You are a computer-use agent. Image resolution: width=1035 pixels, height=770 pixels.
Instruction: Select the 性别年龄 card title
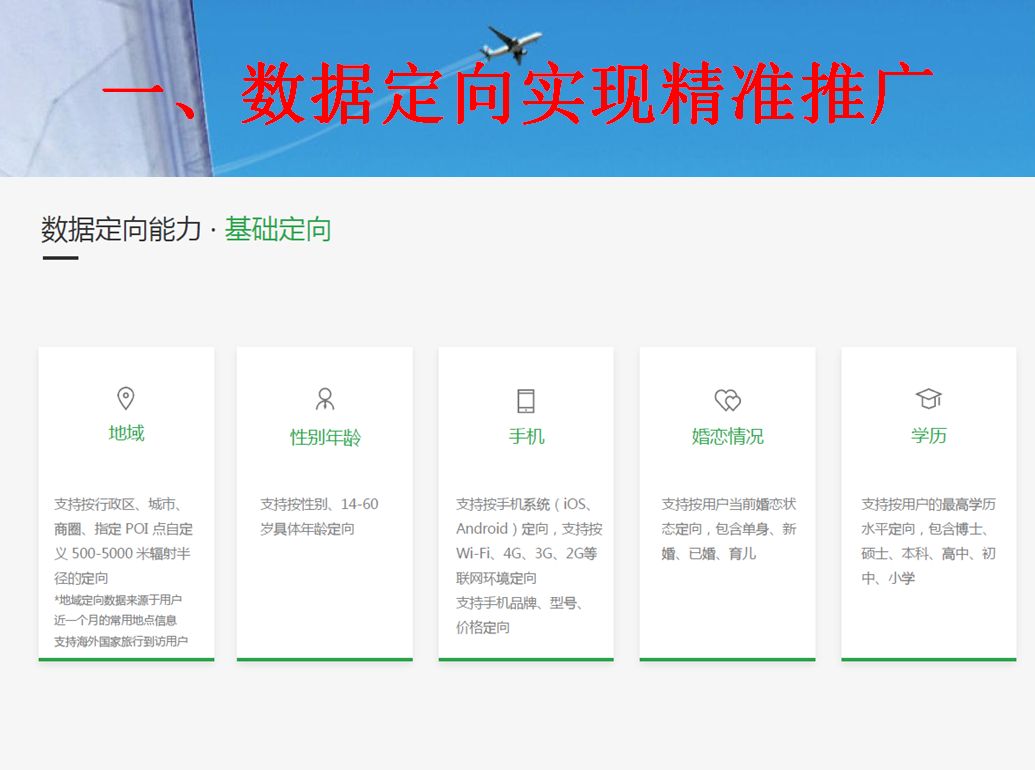[x=325, y=437]
